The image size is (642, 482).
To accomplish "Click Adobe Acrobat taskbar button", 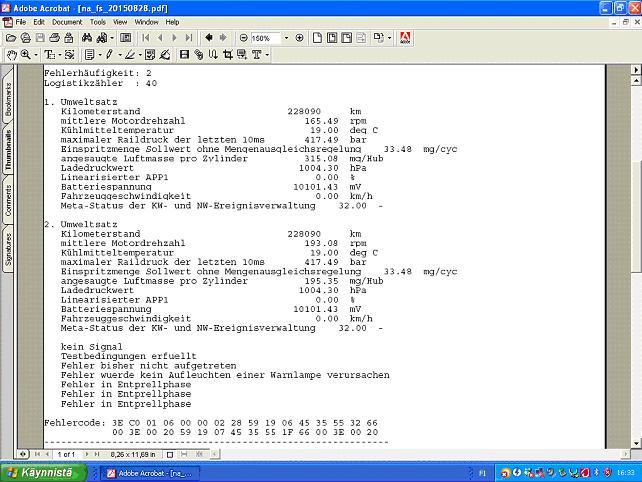I will click(150, 471).
